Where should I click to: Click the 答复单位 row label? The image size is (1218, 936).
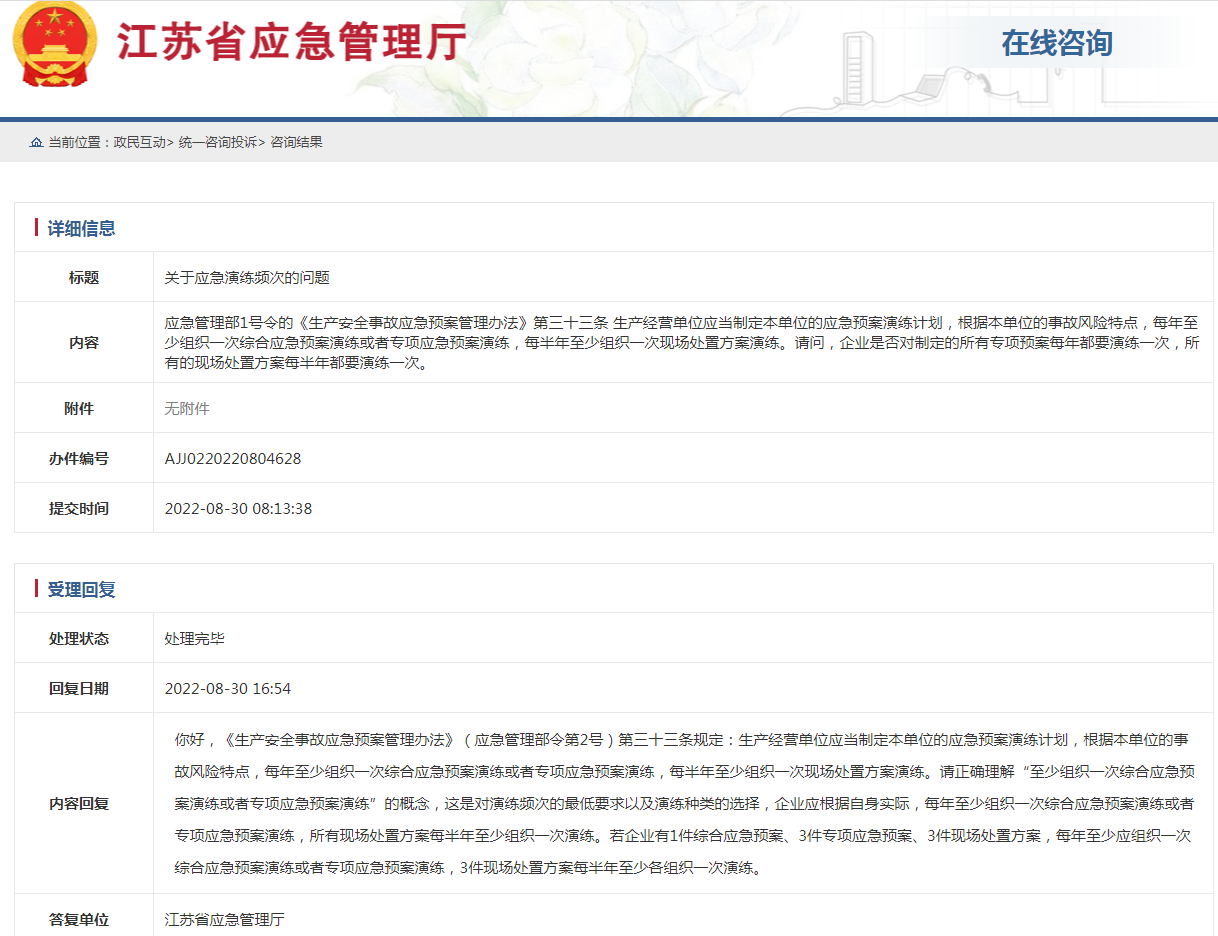point(79,919)
